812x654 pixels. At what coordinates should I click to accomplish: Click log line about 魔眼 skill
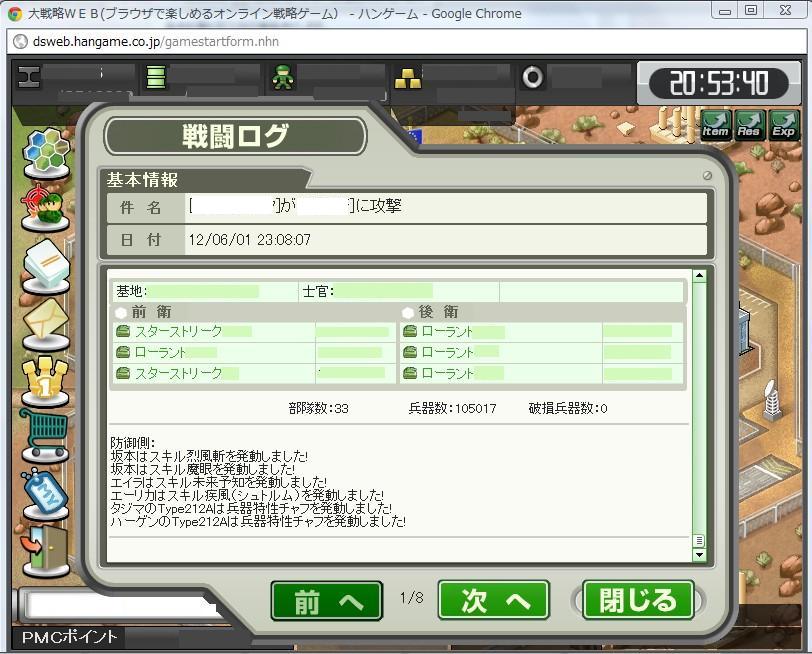click(202, 469)
